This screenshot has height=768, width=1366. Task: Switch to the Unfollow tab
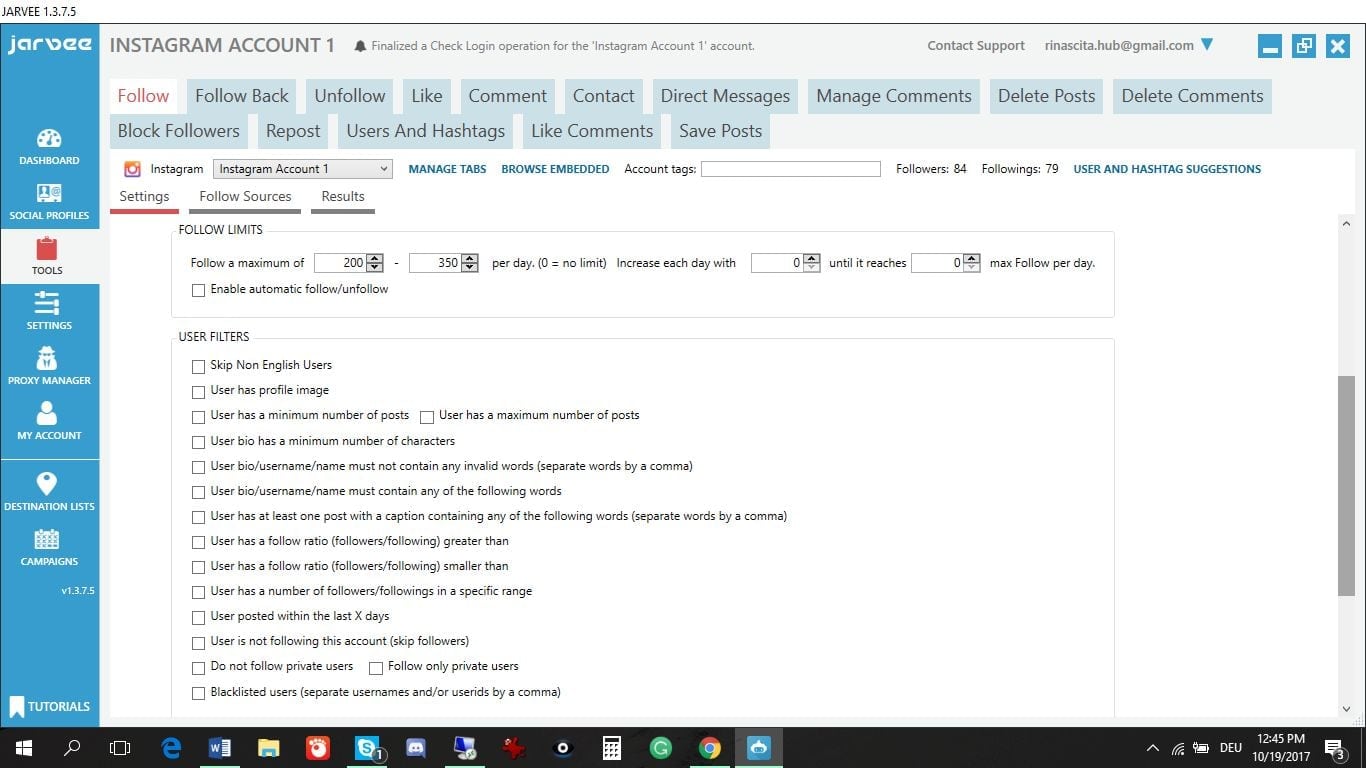pos(349,96)
